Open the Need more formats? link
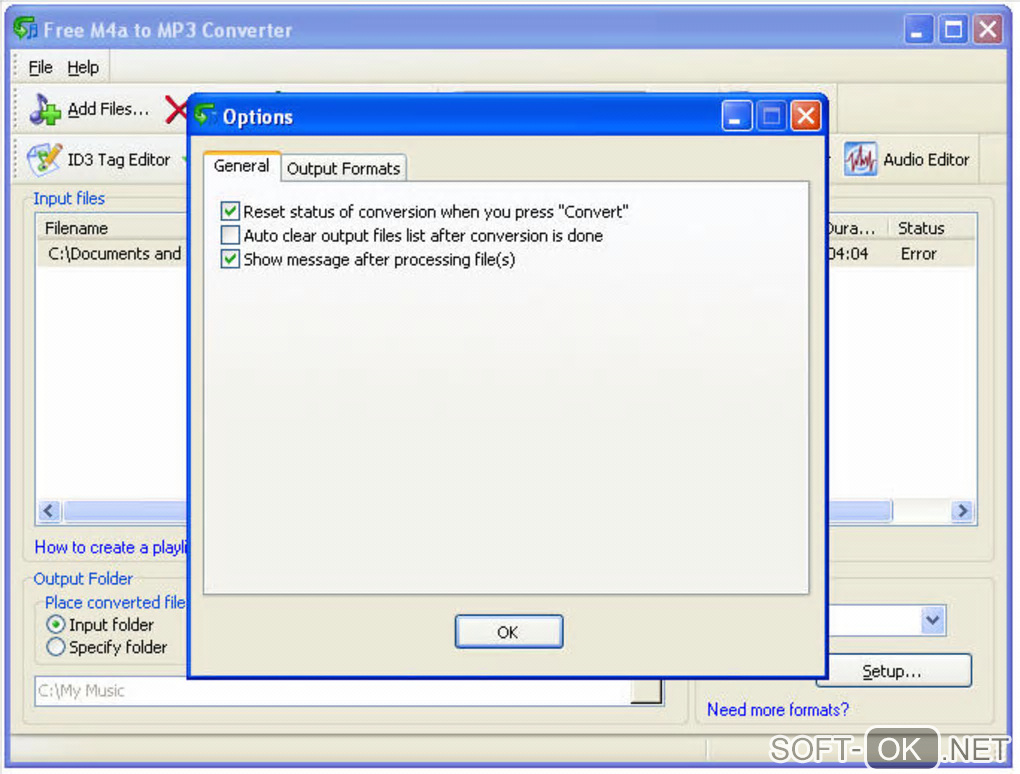The height and width of the screenshot is (774, 1020). [x=778, y=710]
